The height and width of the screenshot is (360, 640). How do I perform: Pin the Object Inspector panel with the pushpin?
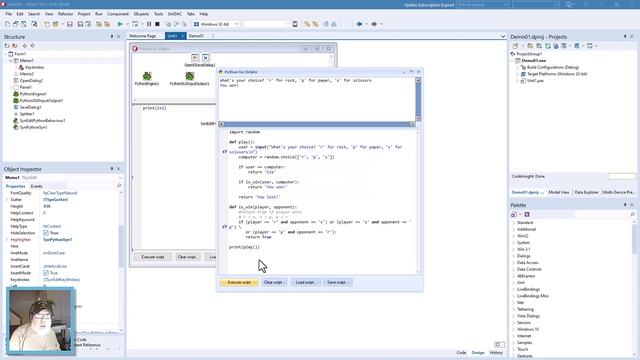click(x=111, y=169)
